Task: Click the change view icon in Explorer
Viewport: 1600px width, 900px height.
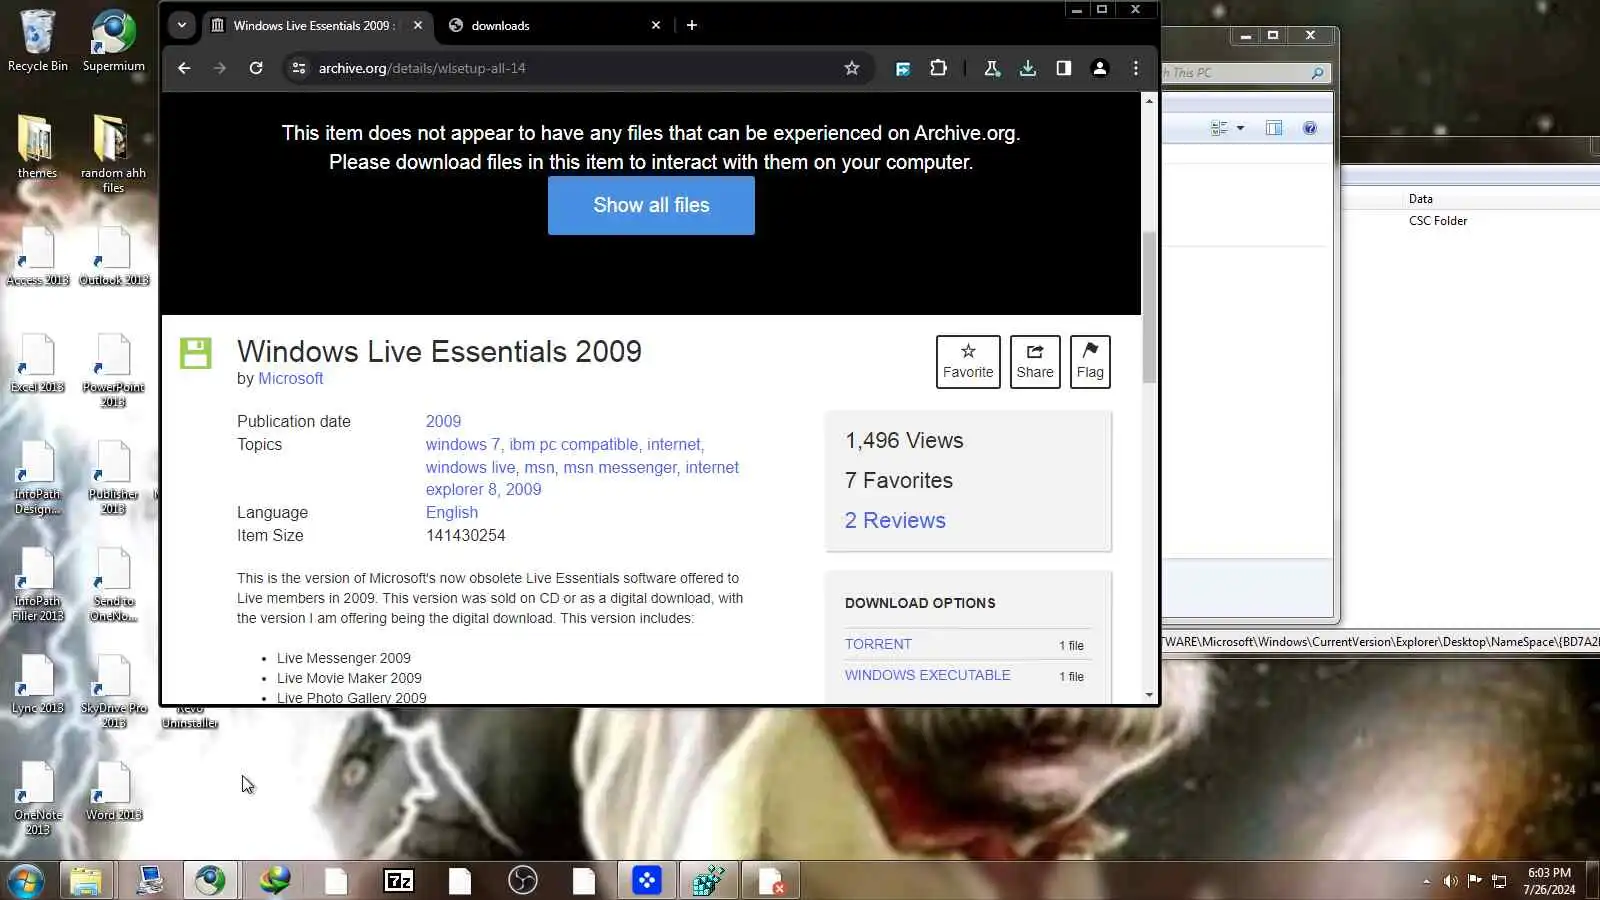Action: [x=1219, y=128]
